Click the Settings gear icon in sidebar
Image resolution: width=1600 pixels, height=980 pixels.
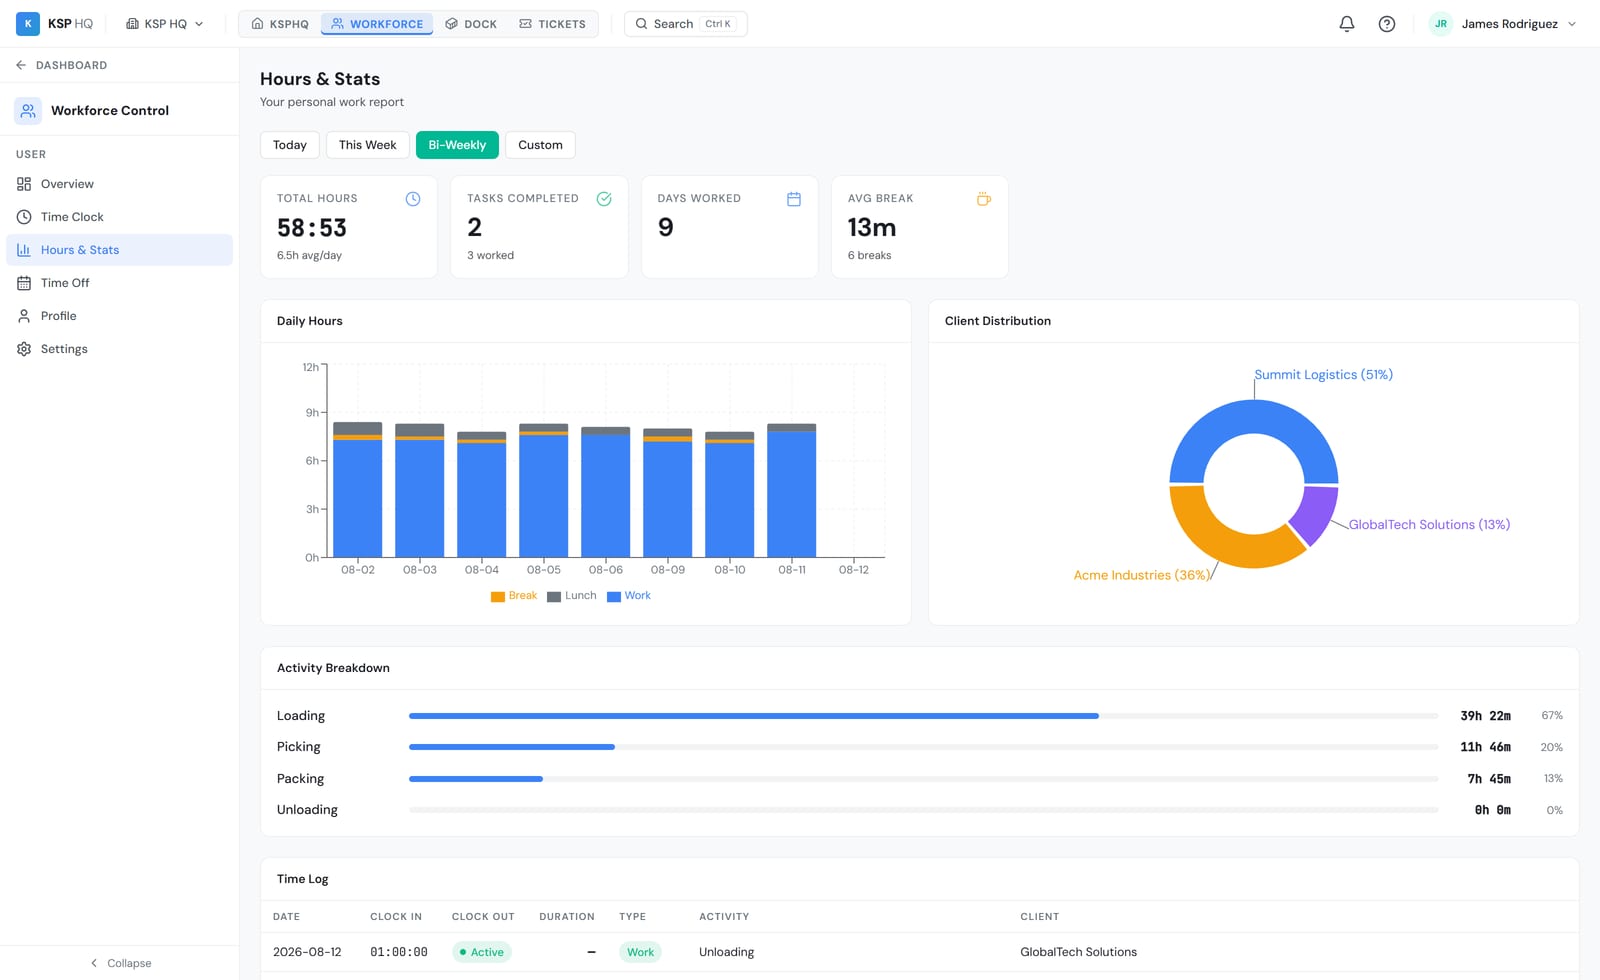24,349
